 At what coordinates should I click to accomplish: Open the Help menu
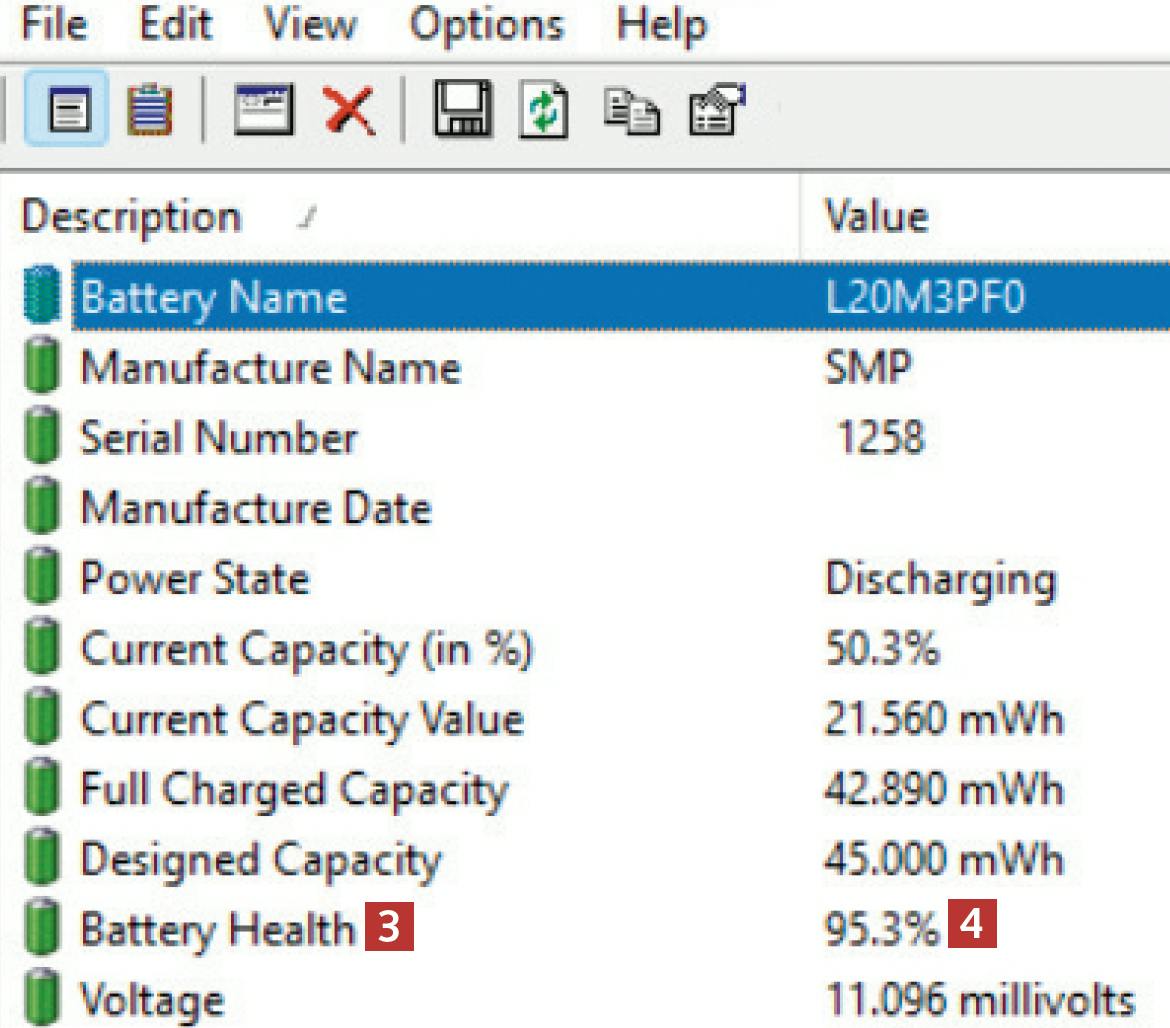coord(661,25)
